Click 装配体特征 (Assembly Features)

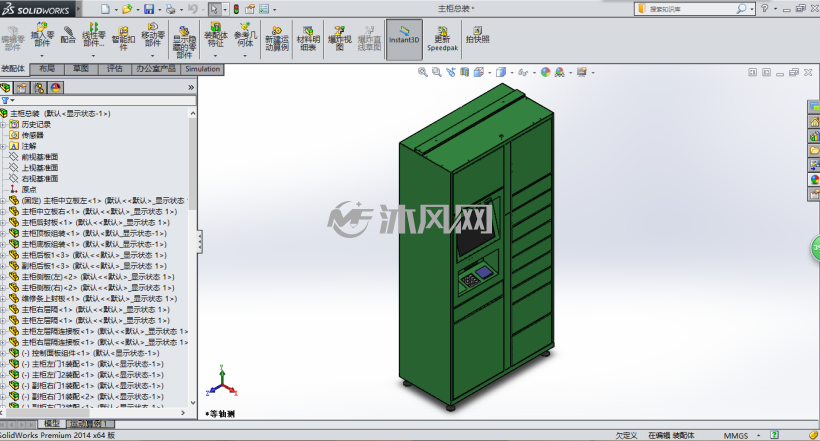click(215, 36)
